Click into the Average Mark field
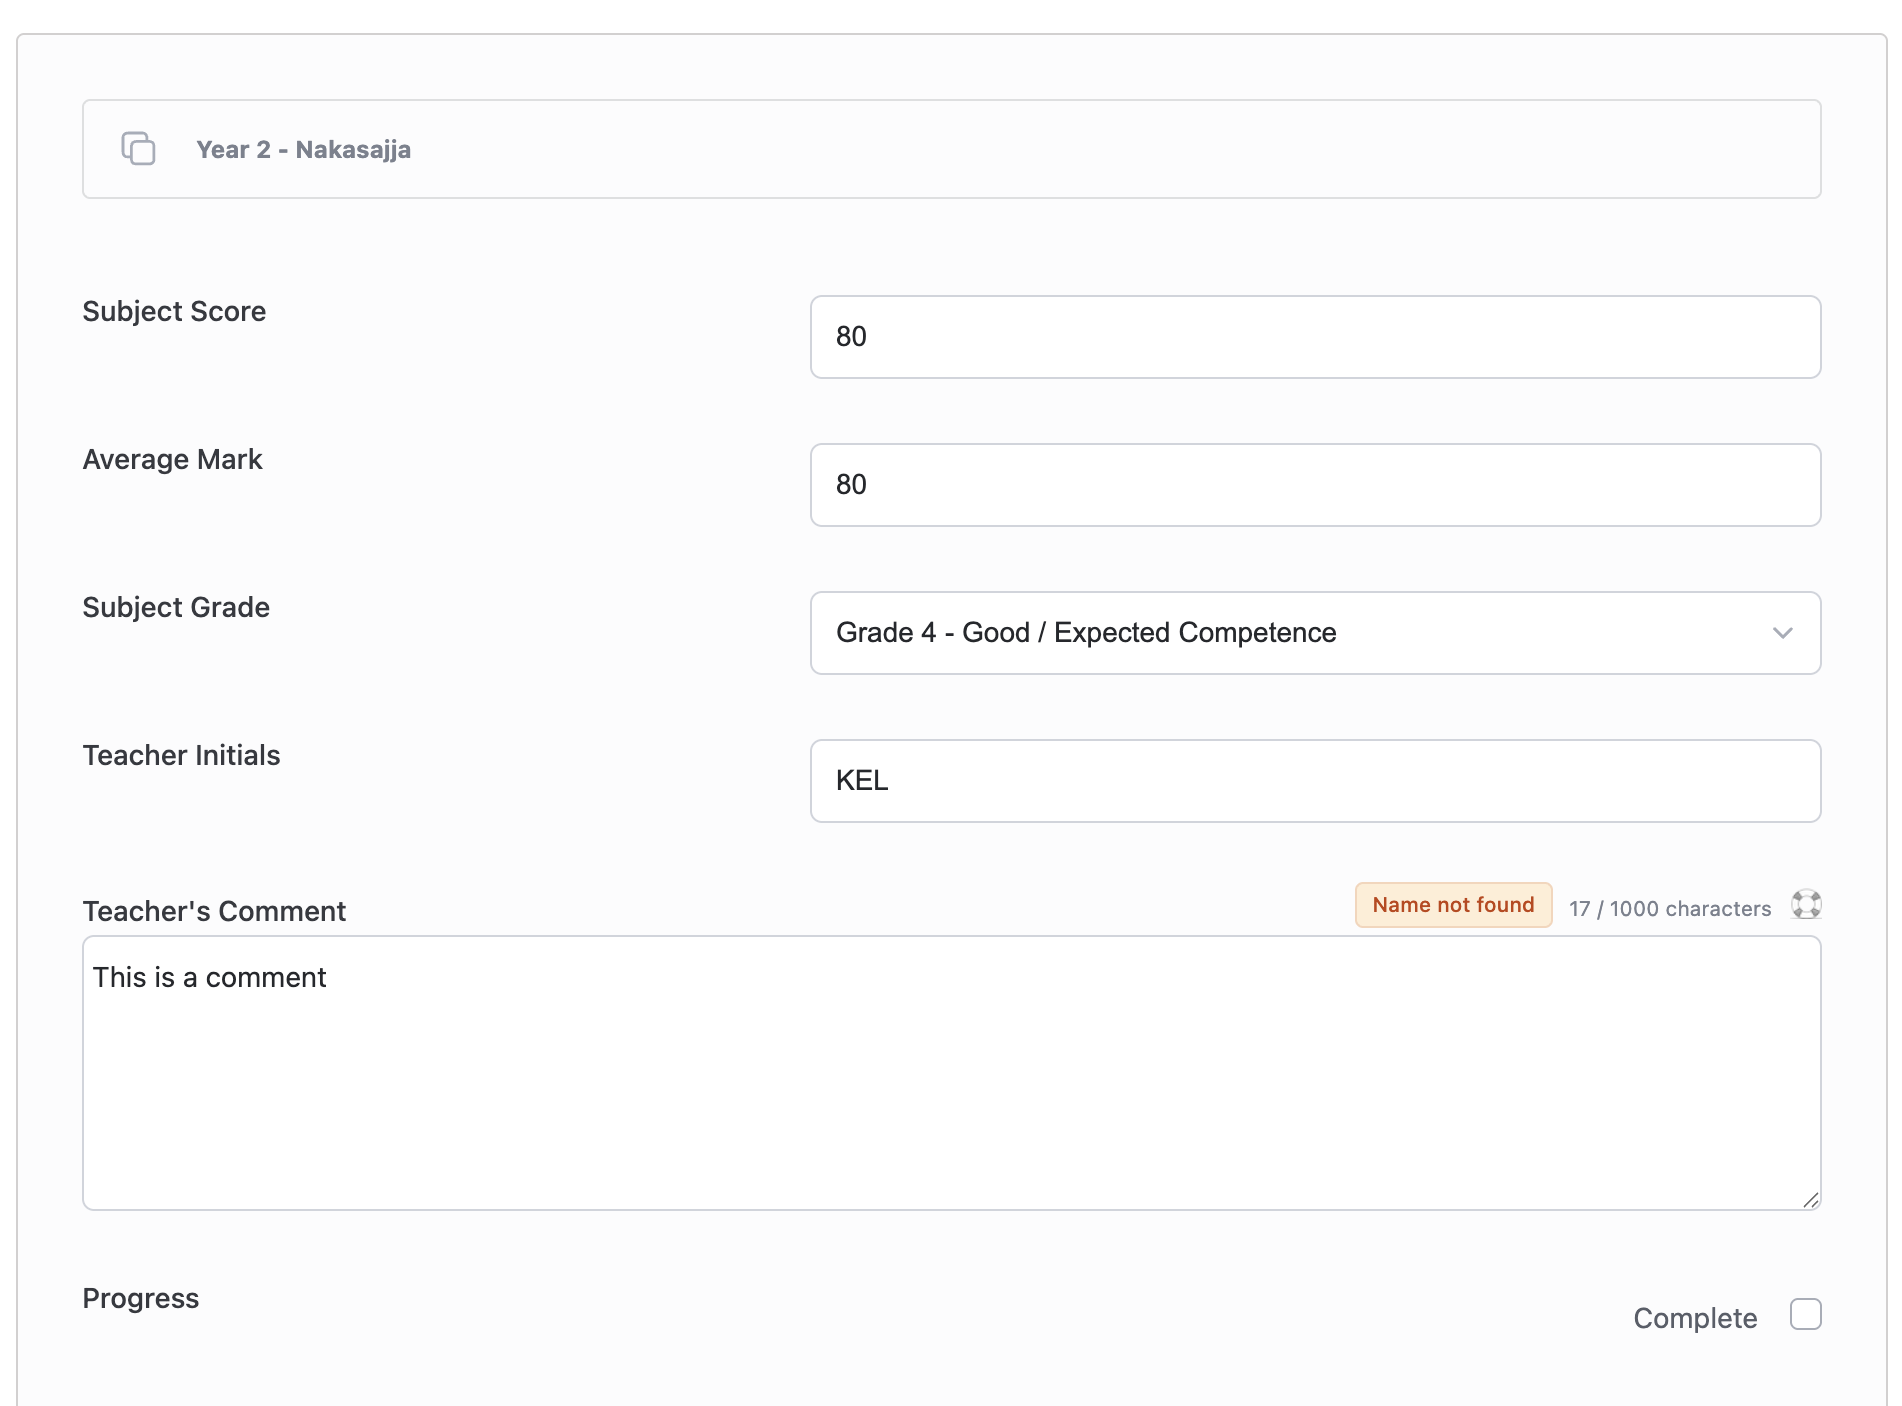The width and height of the screenshot is (1902, 1406). 1314,485
